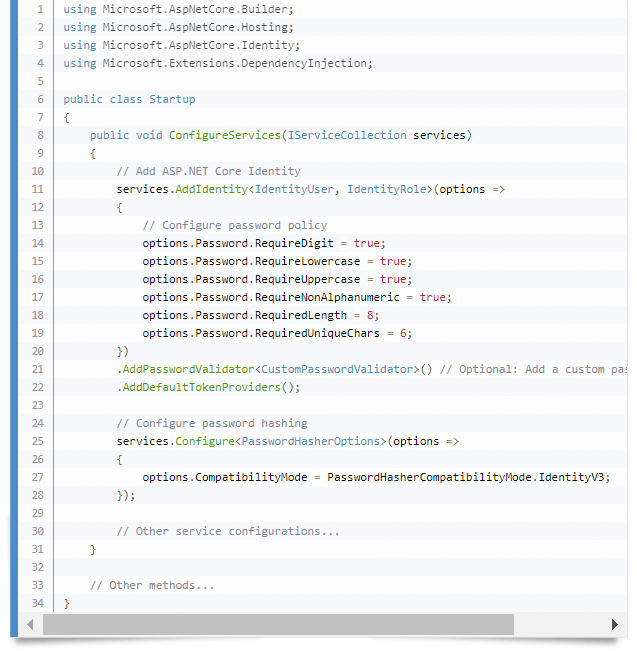
Task: Click line number 34 in the gutter
Action: pos(37,603)
